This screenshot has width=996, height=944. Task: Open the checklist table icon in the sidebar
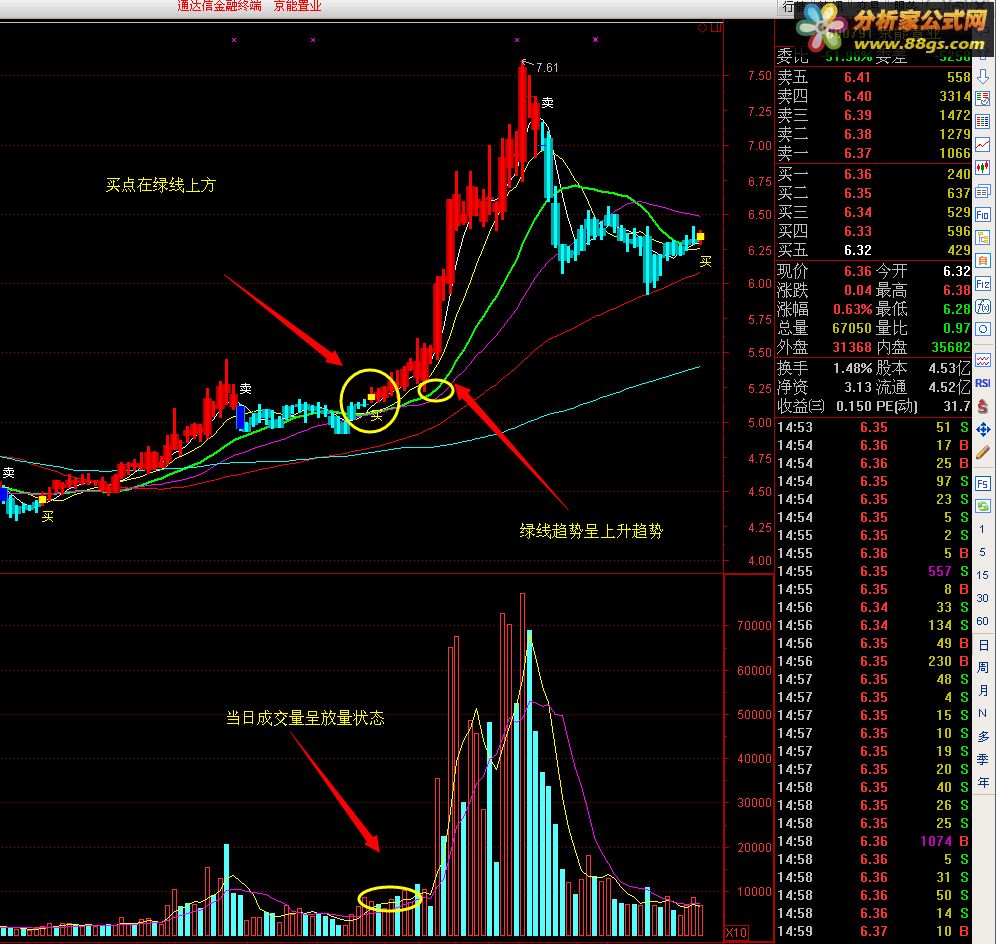tap(983, 98)
